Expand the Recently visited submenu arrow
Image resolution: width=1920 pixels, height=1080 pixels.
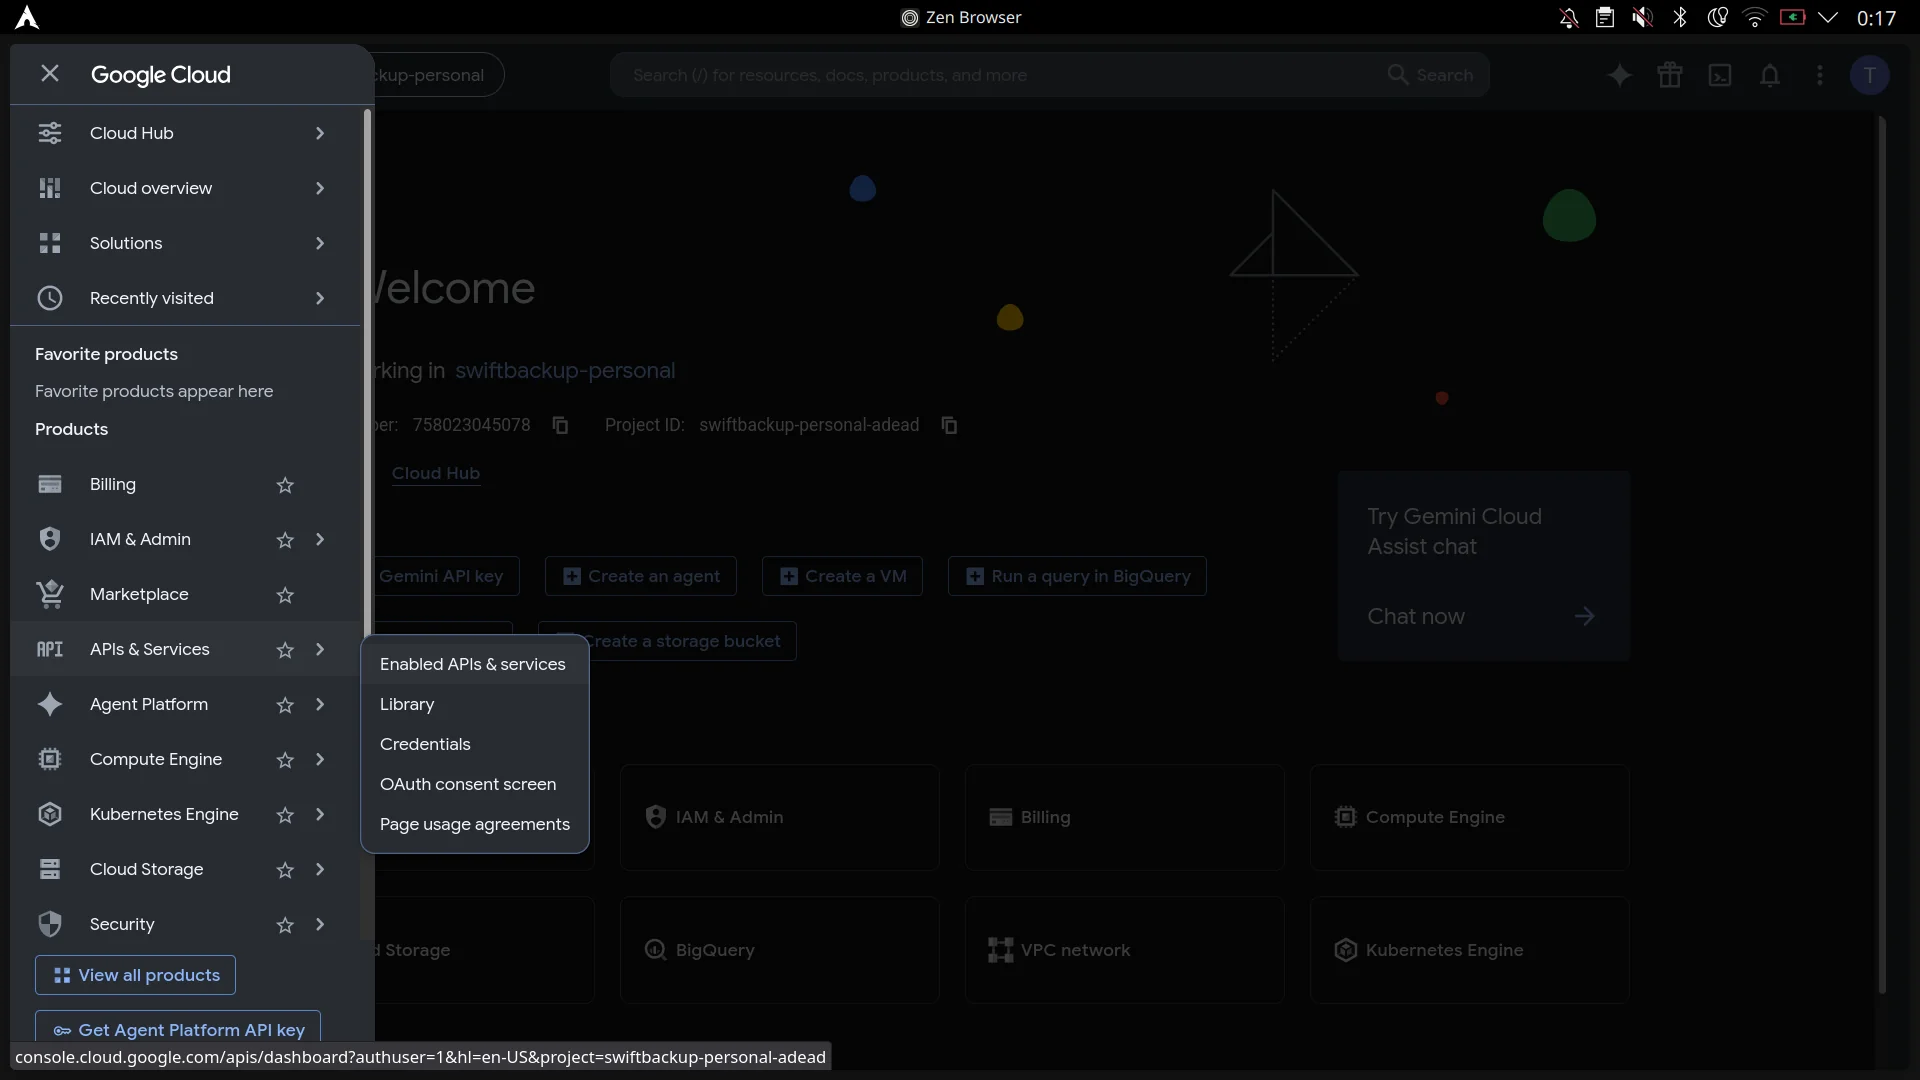pyautogui.click(x=320, y=298)
